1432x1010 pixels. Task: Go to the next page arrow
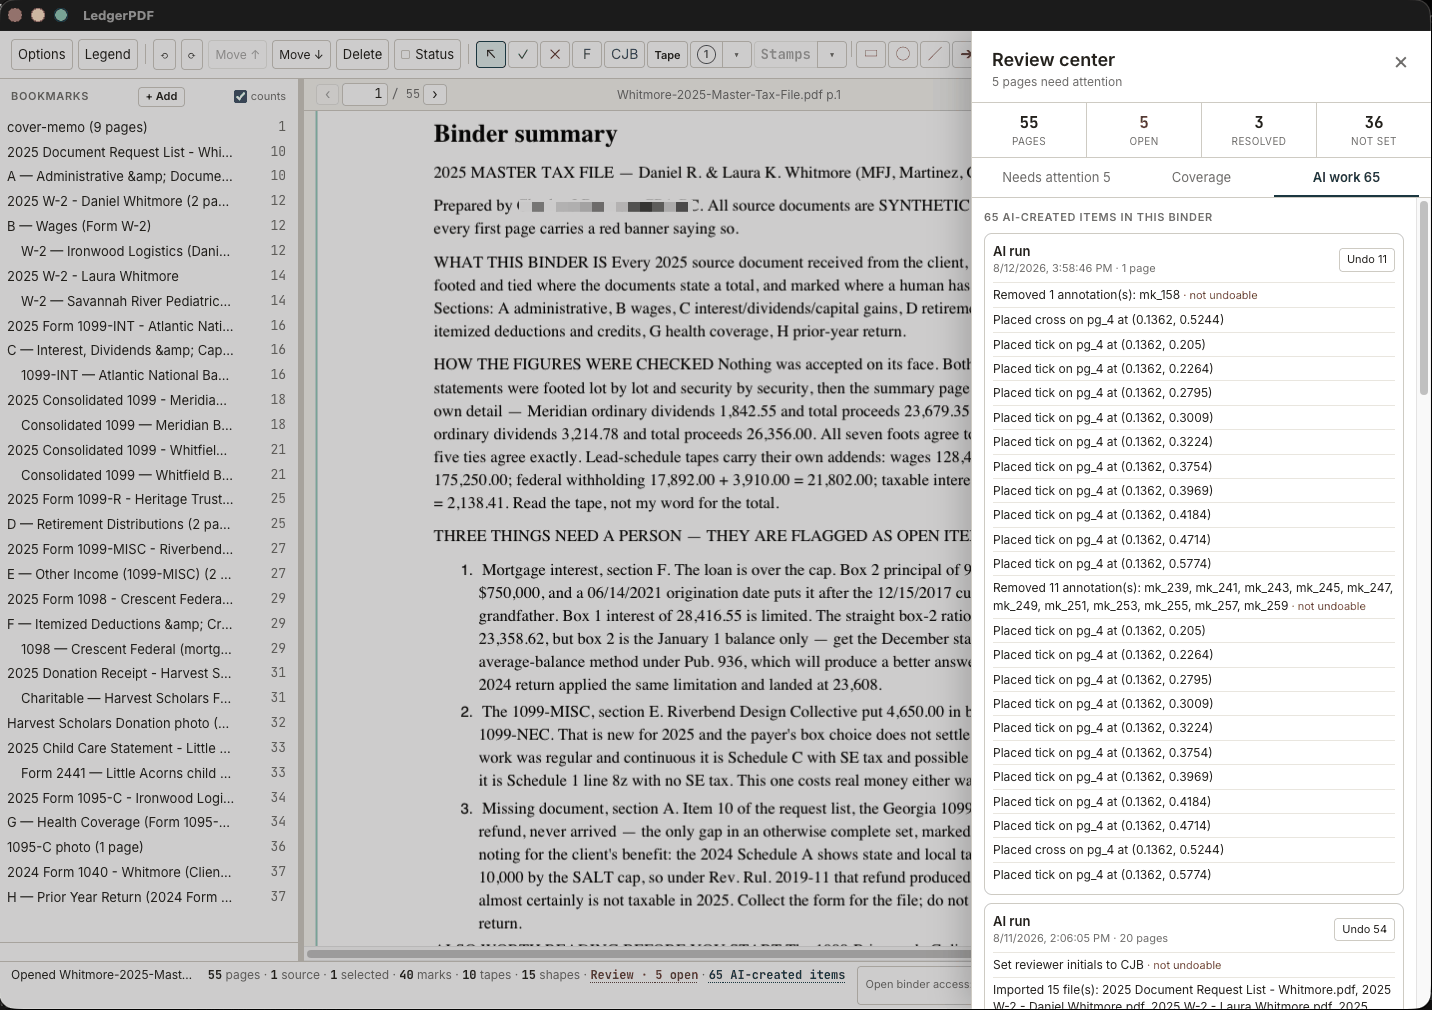point(435,95)
